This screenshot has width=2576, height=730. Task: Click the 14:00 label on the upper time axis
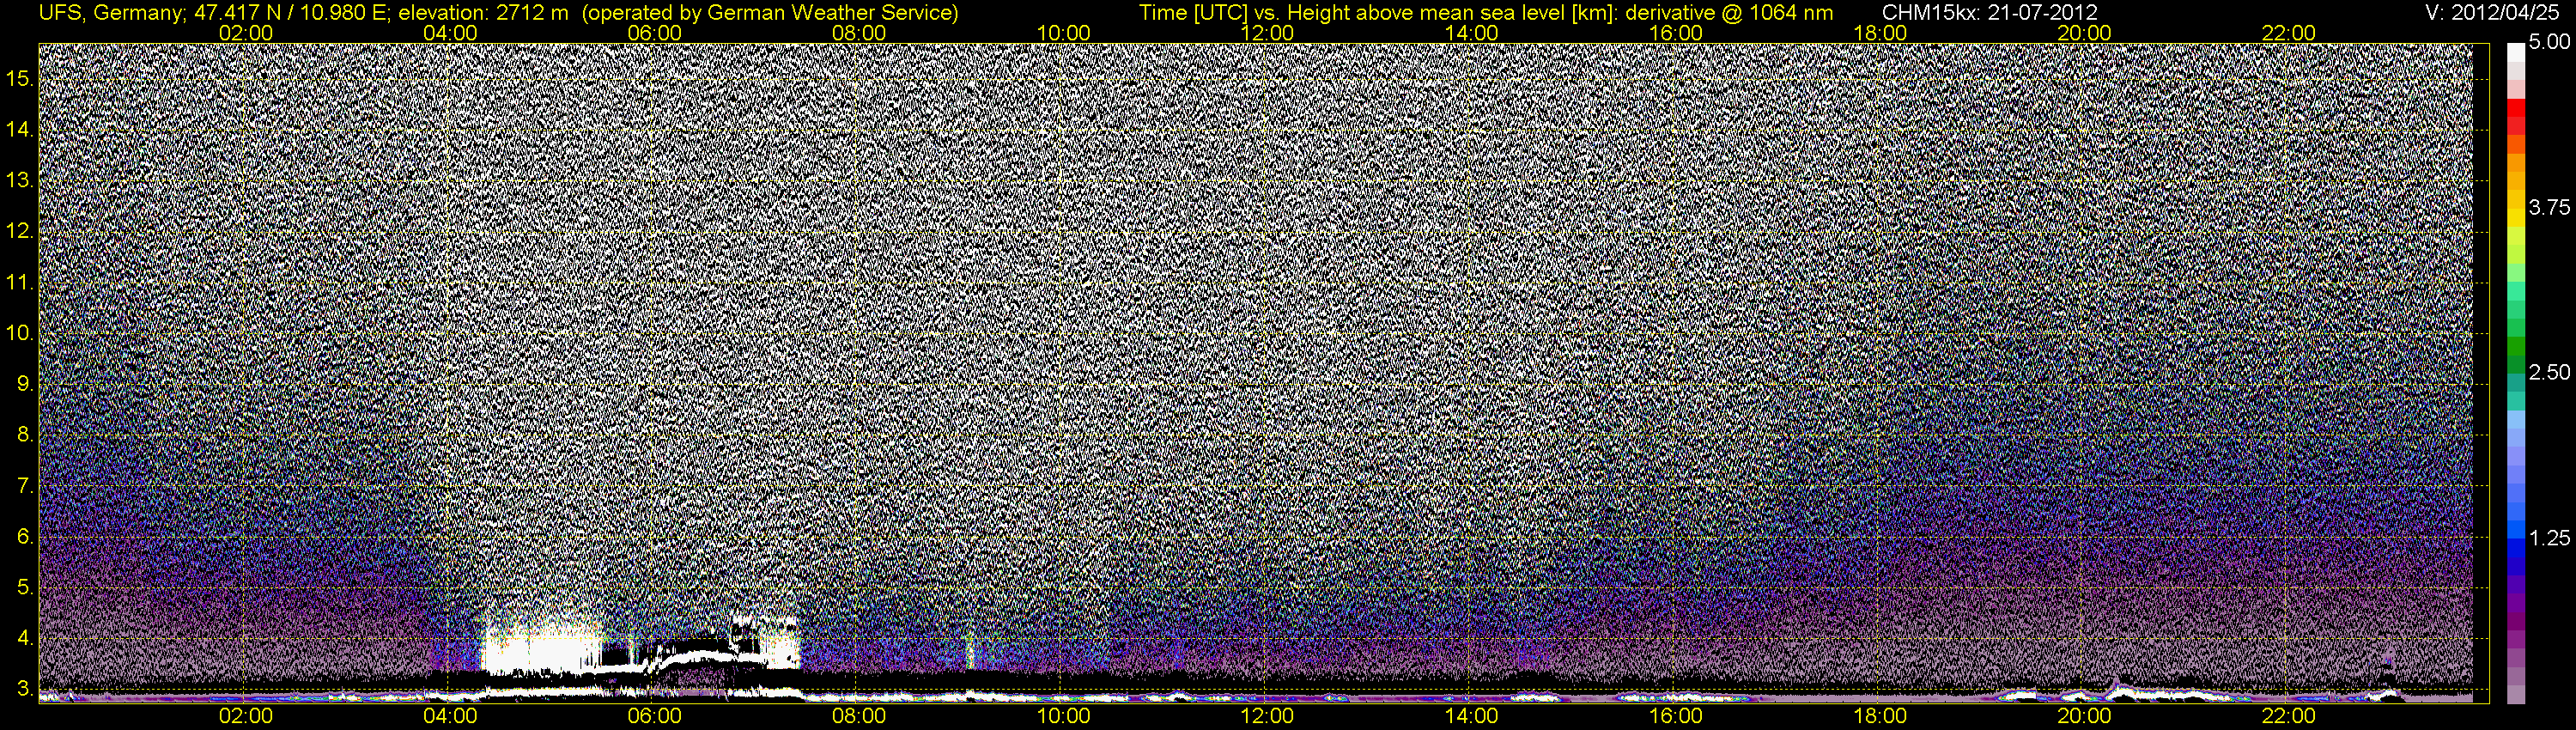tap(1472, 33)
